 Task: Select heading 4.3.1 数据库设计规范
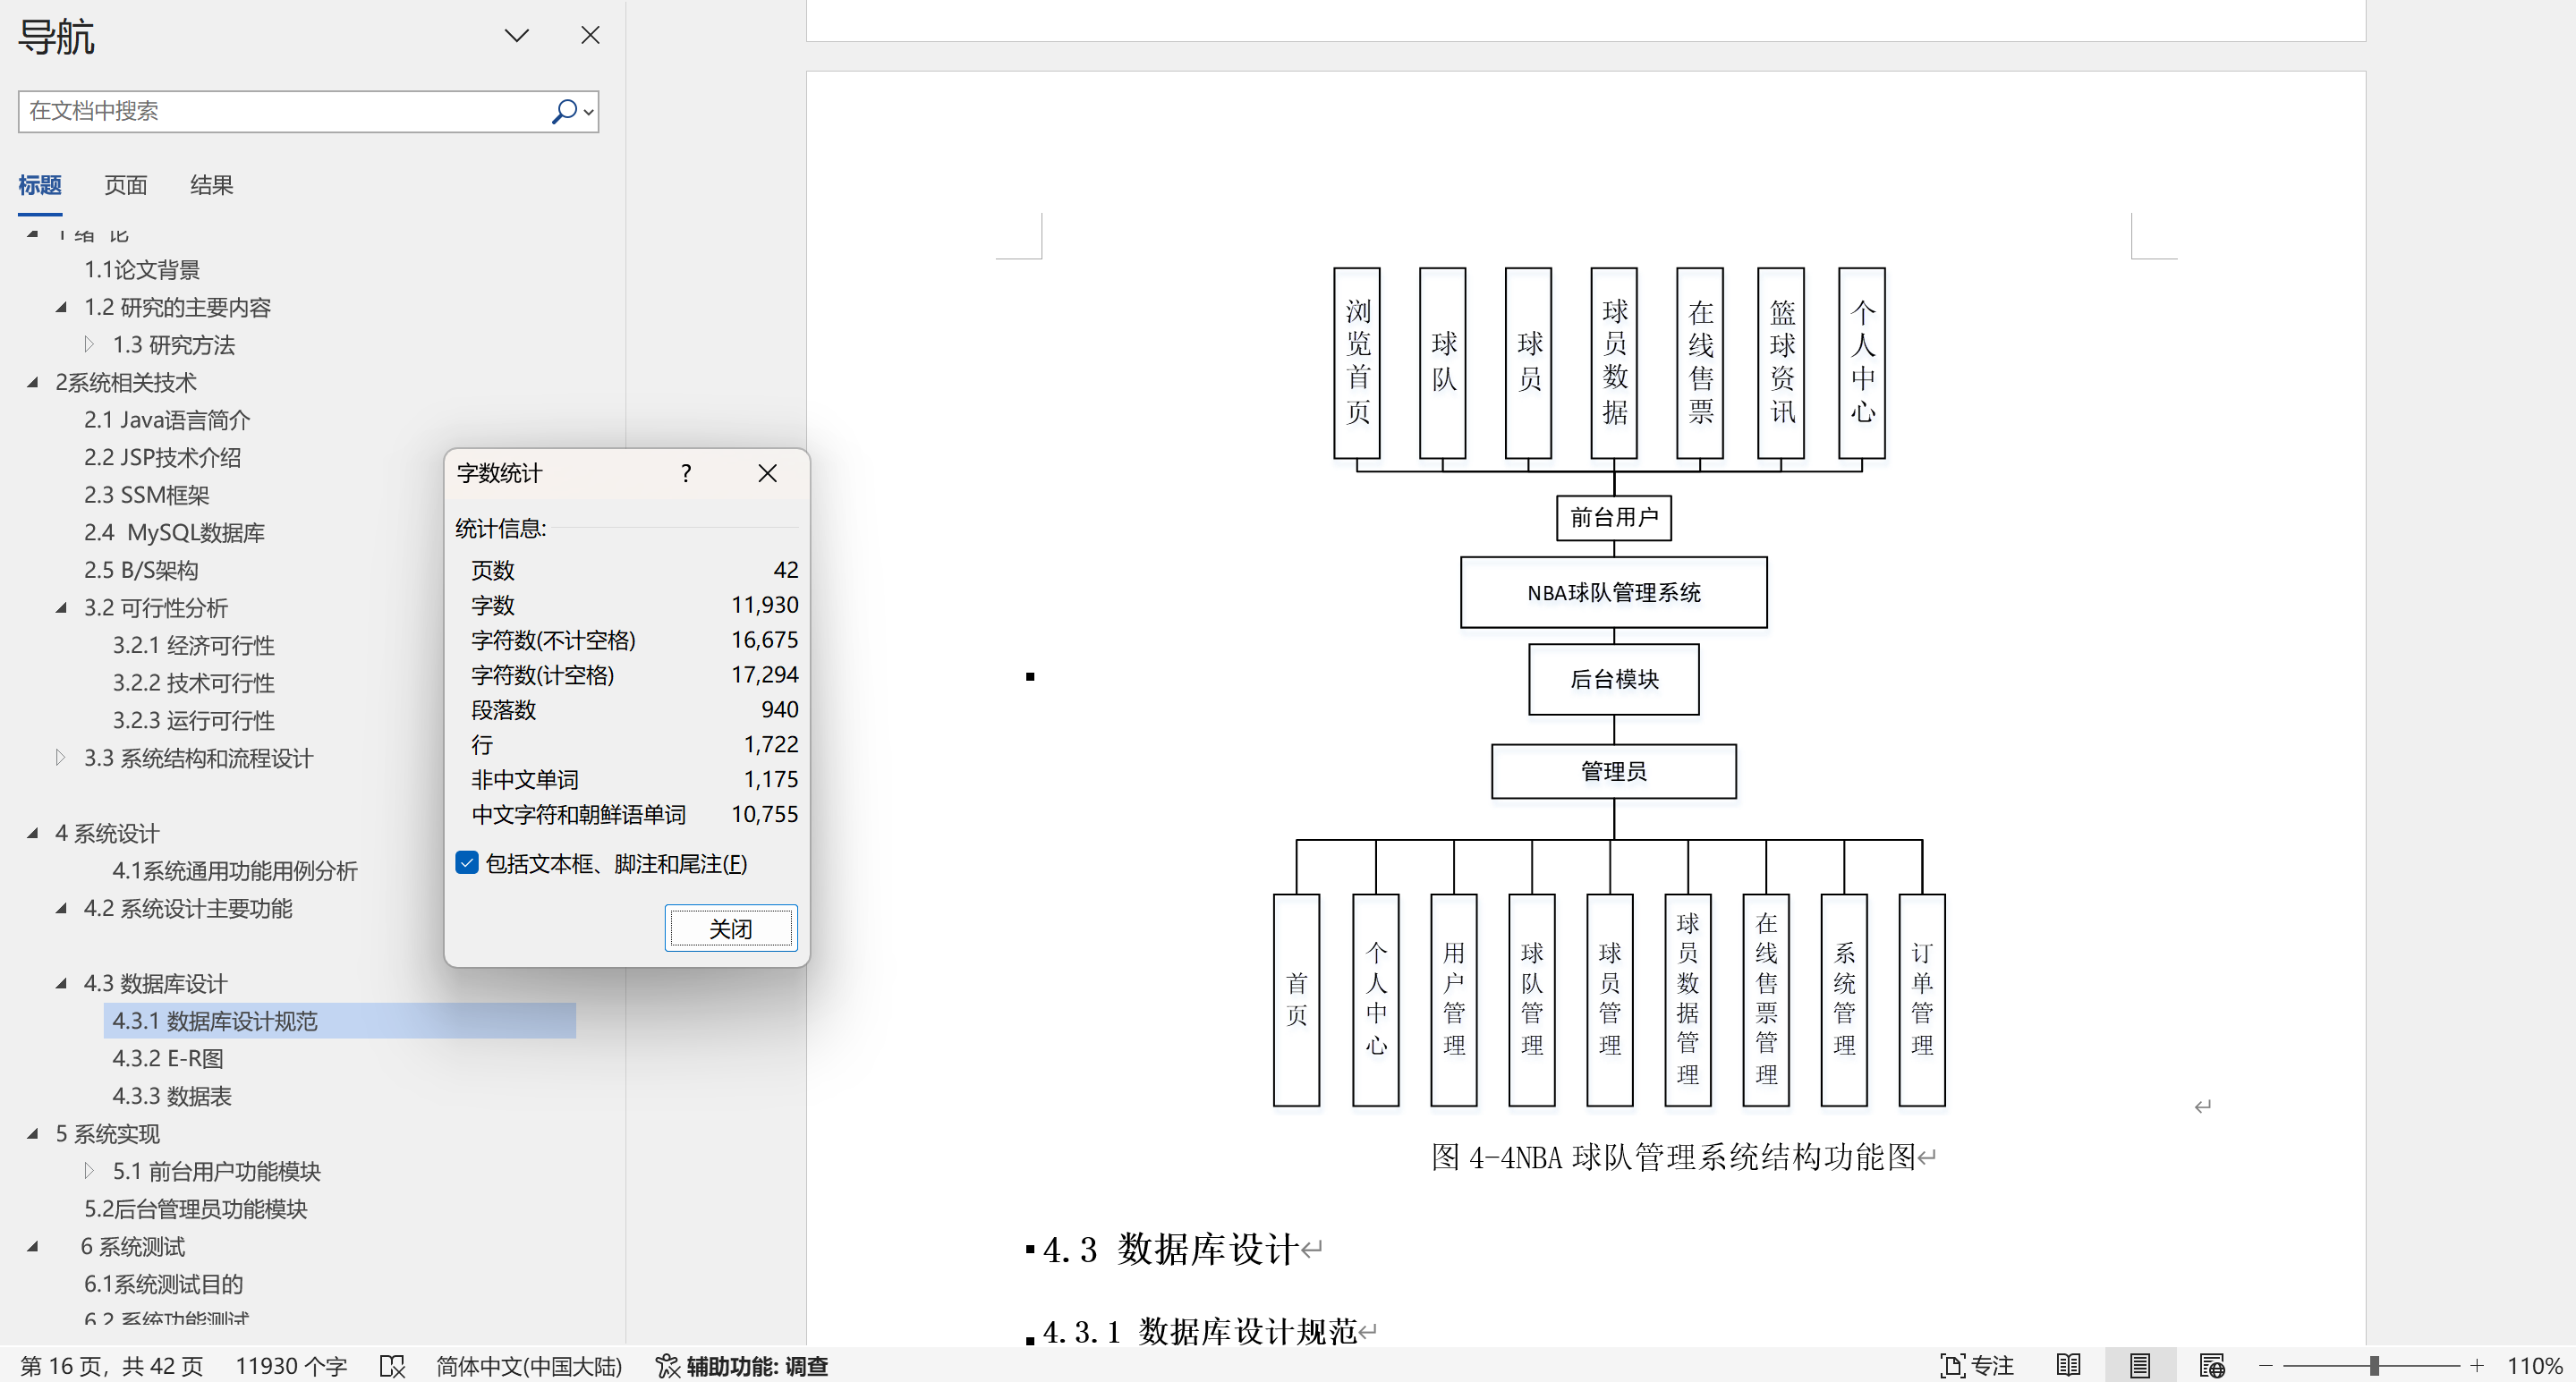339,1021
